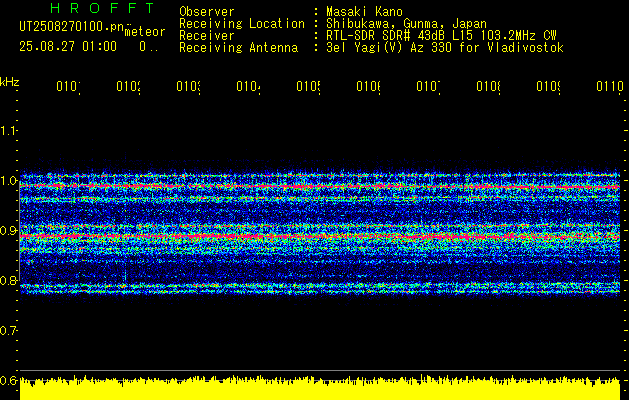Click the 0103 time marker
The image size is (629, 400).
(188, 86)
